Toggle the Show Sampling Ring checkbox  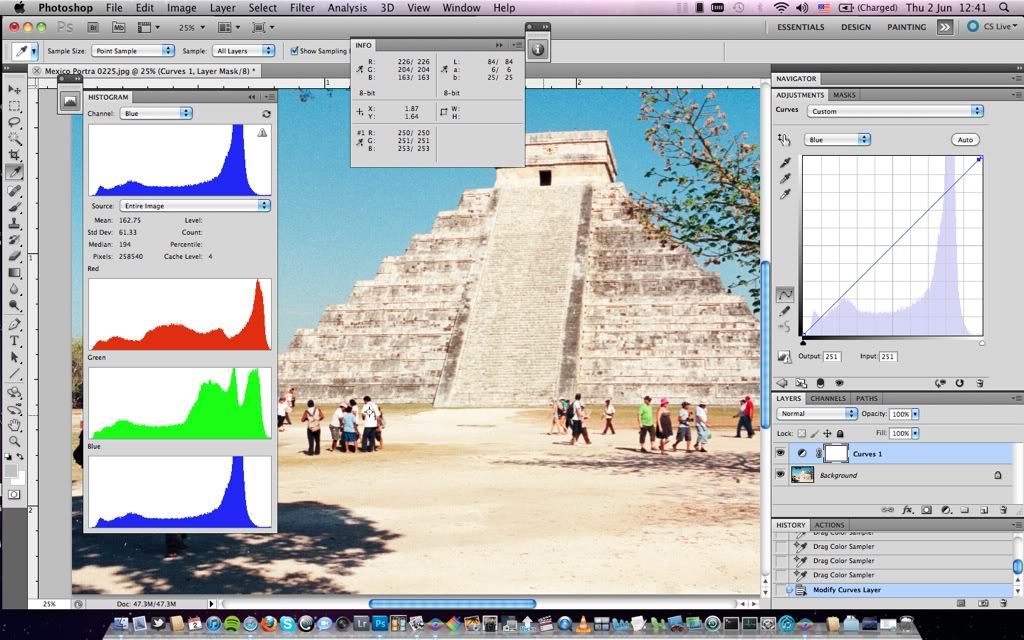pyautogui.click(x=294, y=50)
